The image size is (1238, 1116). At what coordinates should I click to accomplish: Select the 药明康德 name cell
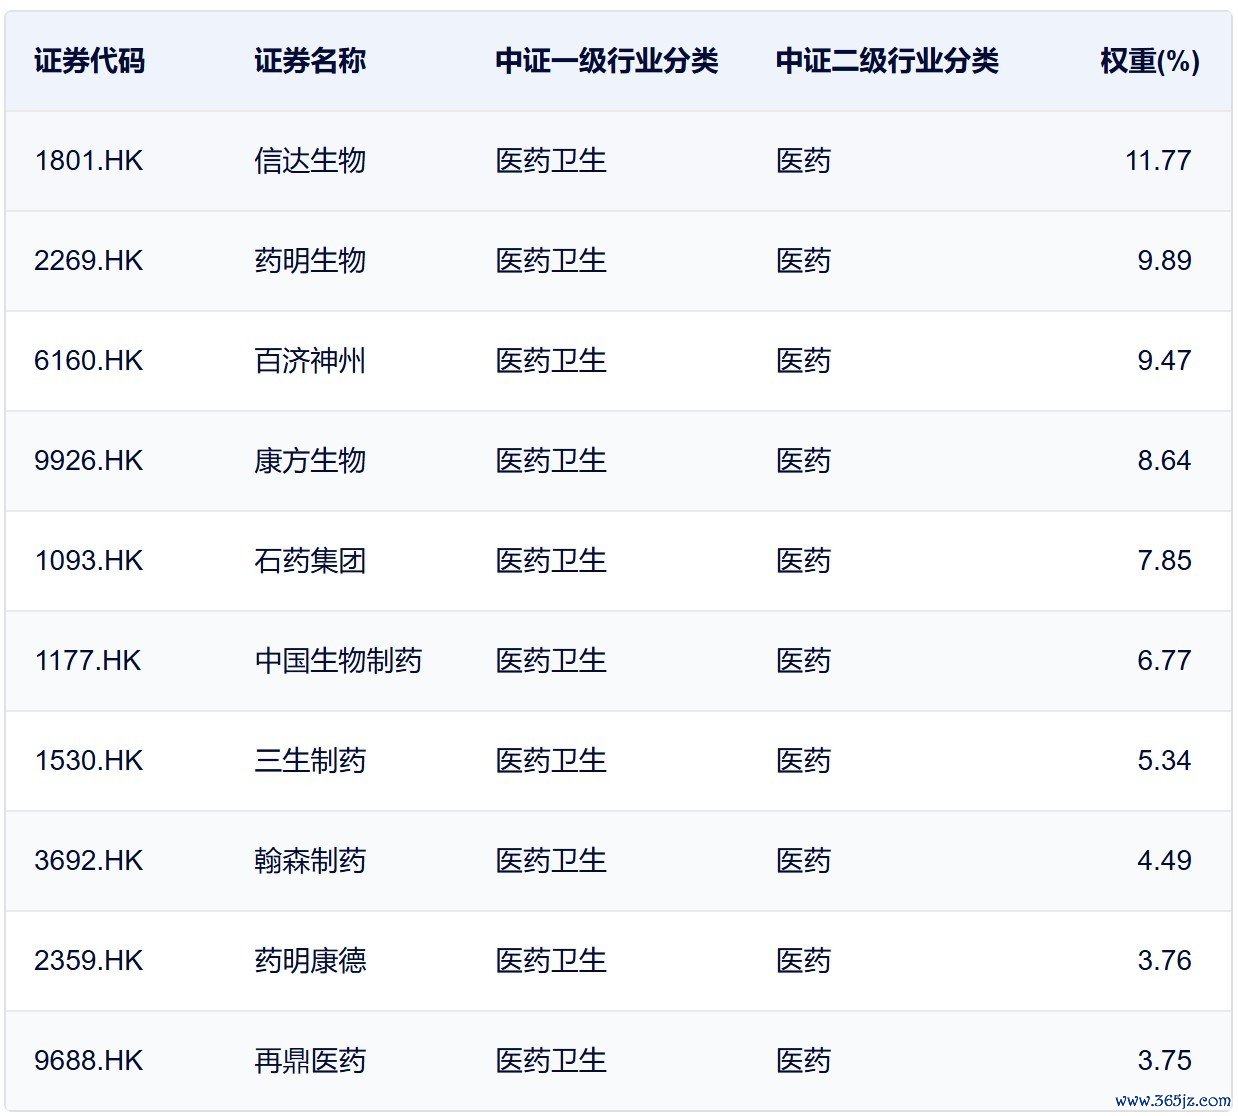pos(310,961)
